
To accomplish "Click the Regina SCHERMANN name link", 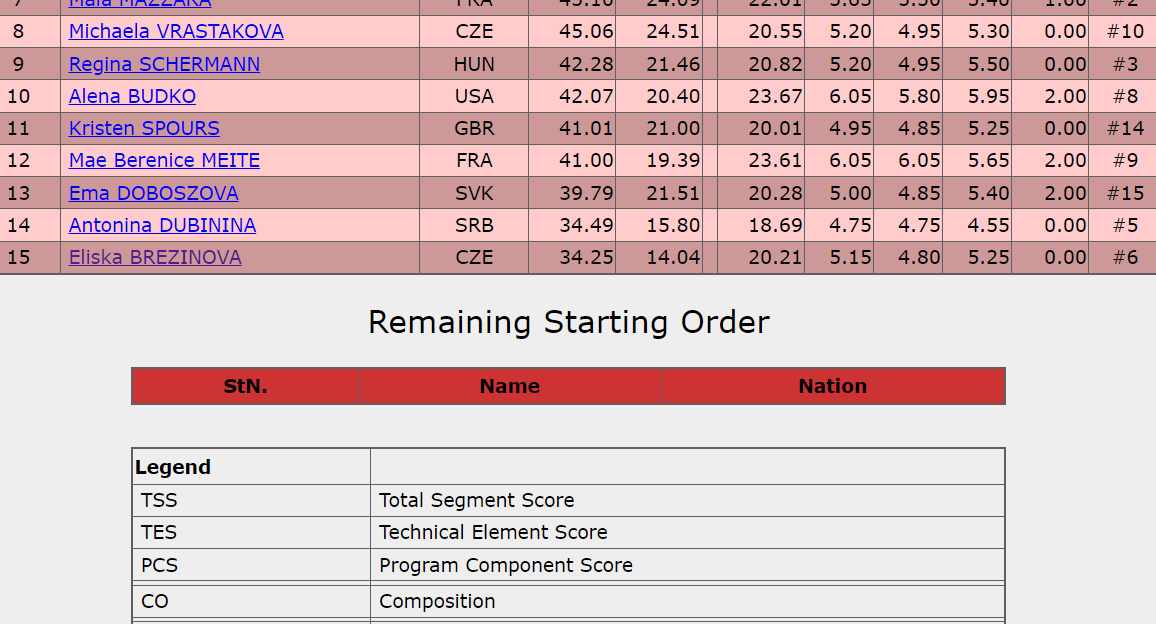I will [164, 65].
